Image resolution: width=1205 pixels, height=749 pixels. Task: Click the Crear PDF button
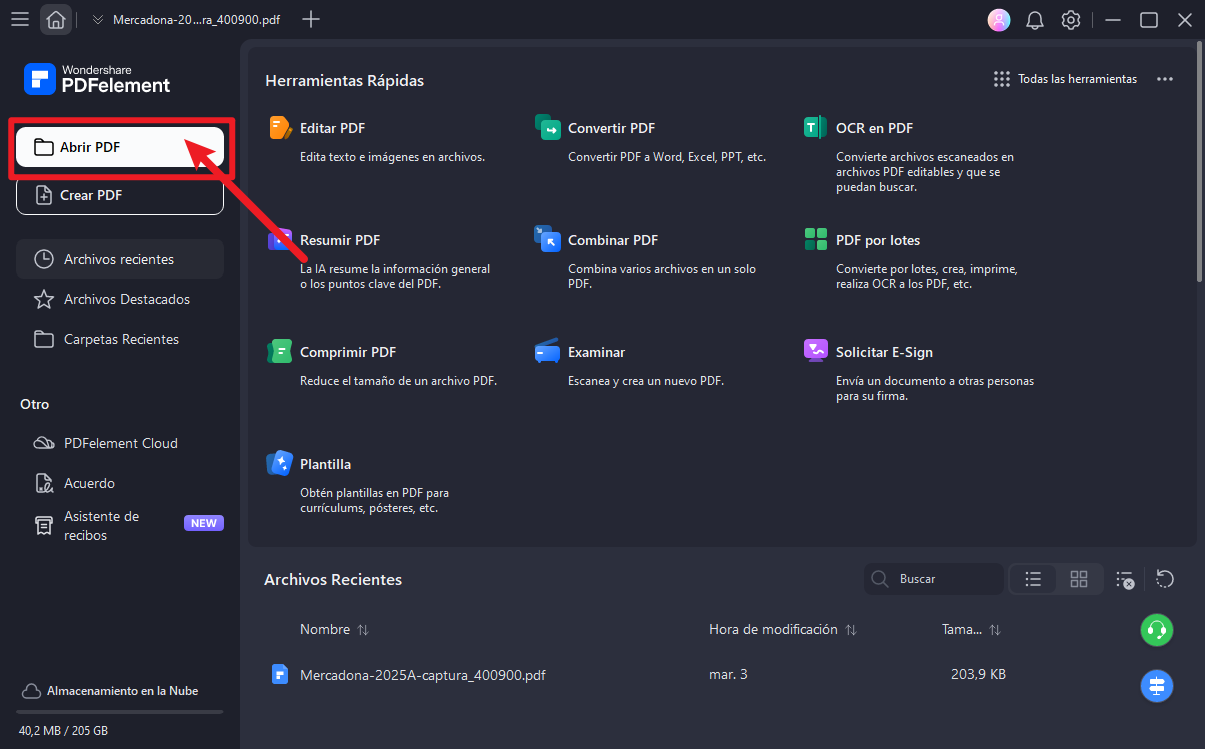(120, 195)
